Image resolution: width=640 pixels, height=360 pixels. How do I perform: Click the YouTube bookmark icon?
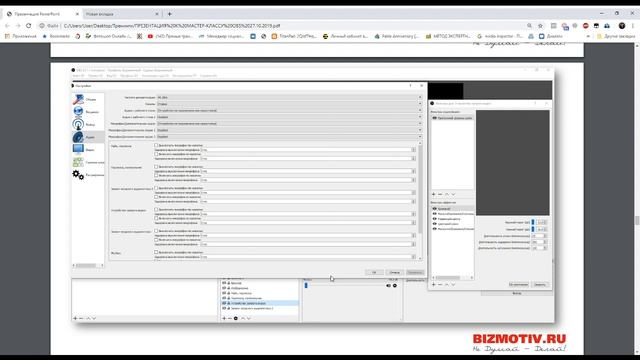(150, 36)
